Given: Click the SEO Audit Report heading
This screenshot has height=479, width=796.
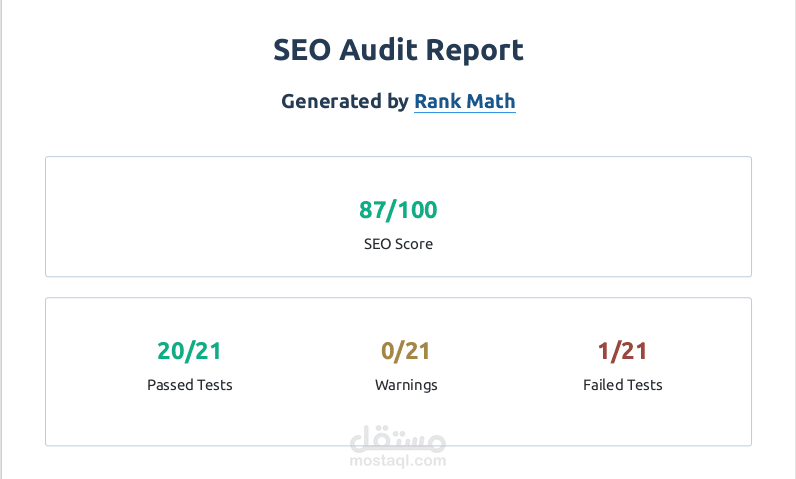Looking at the screenshot, I should click(398, 50).
